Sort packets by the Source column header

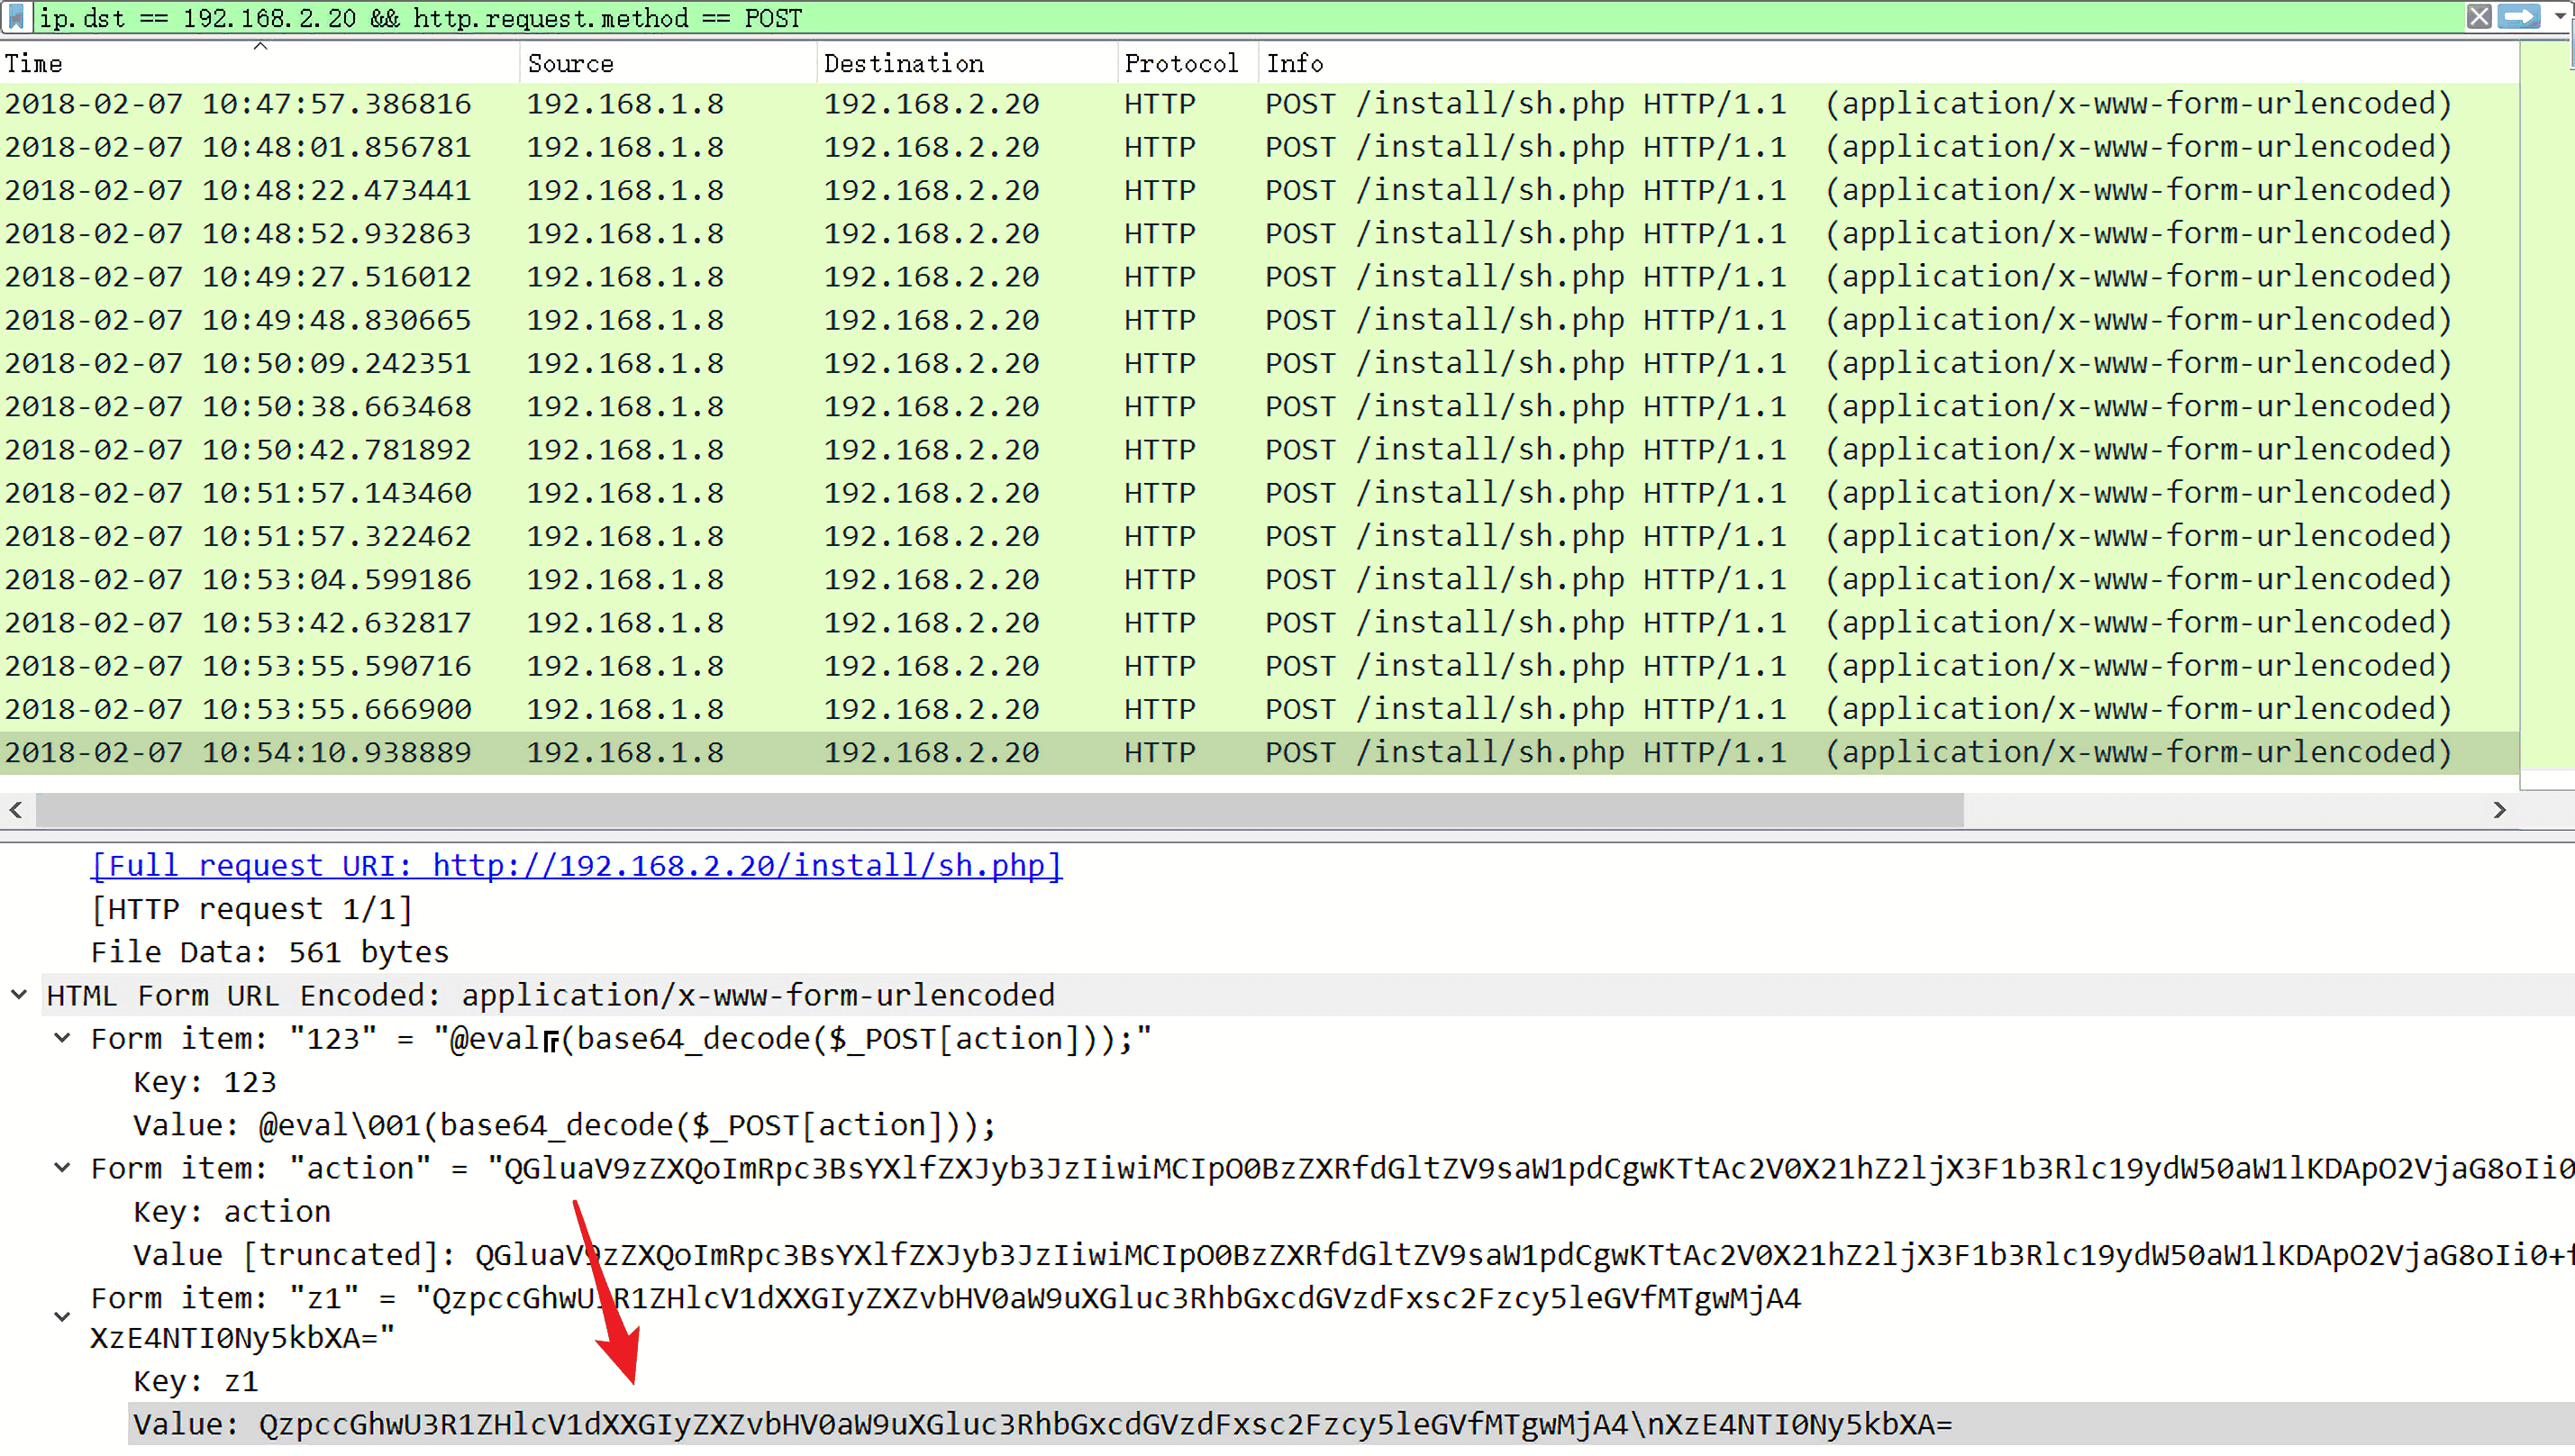[x=668, y=63]
